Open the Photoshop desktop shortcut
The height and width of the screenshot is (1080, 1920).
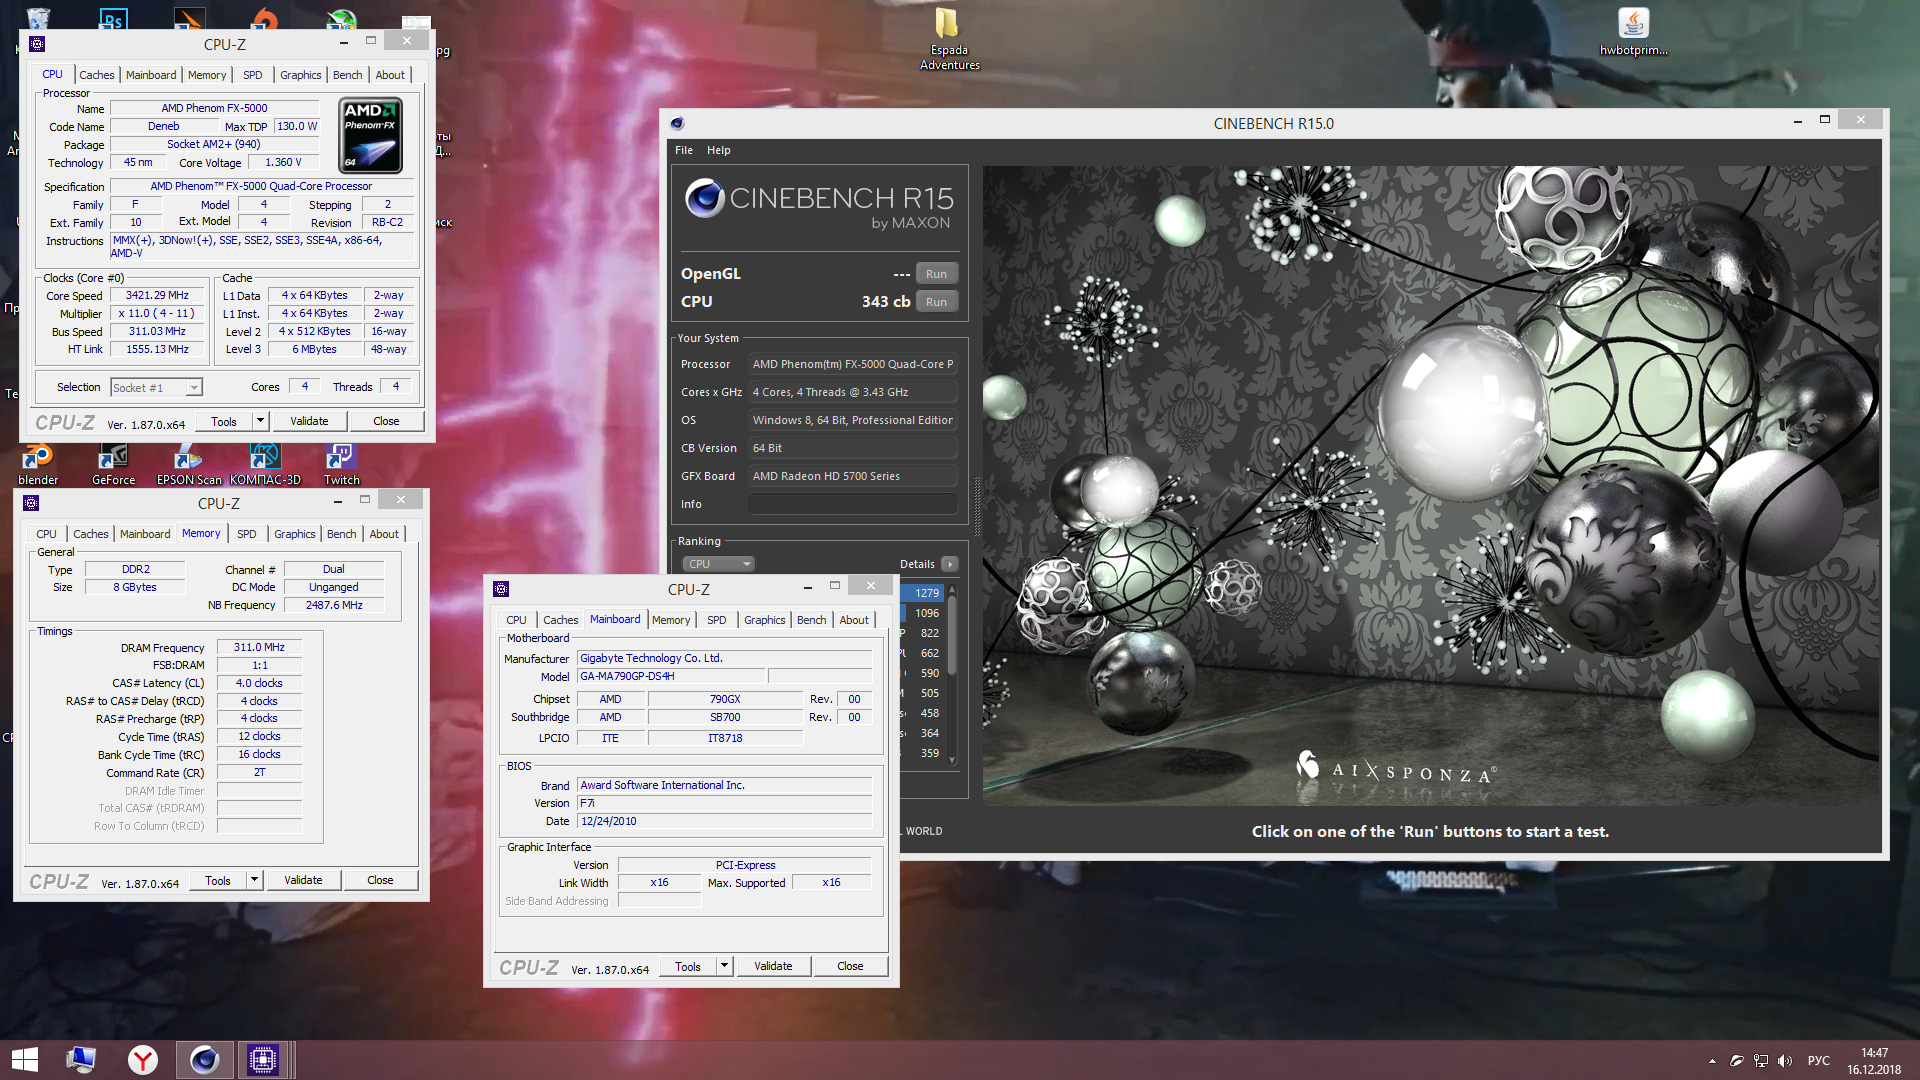[x=113, y=18]
